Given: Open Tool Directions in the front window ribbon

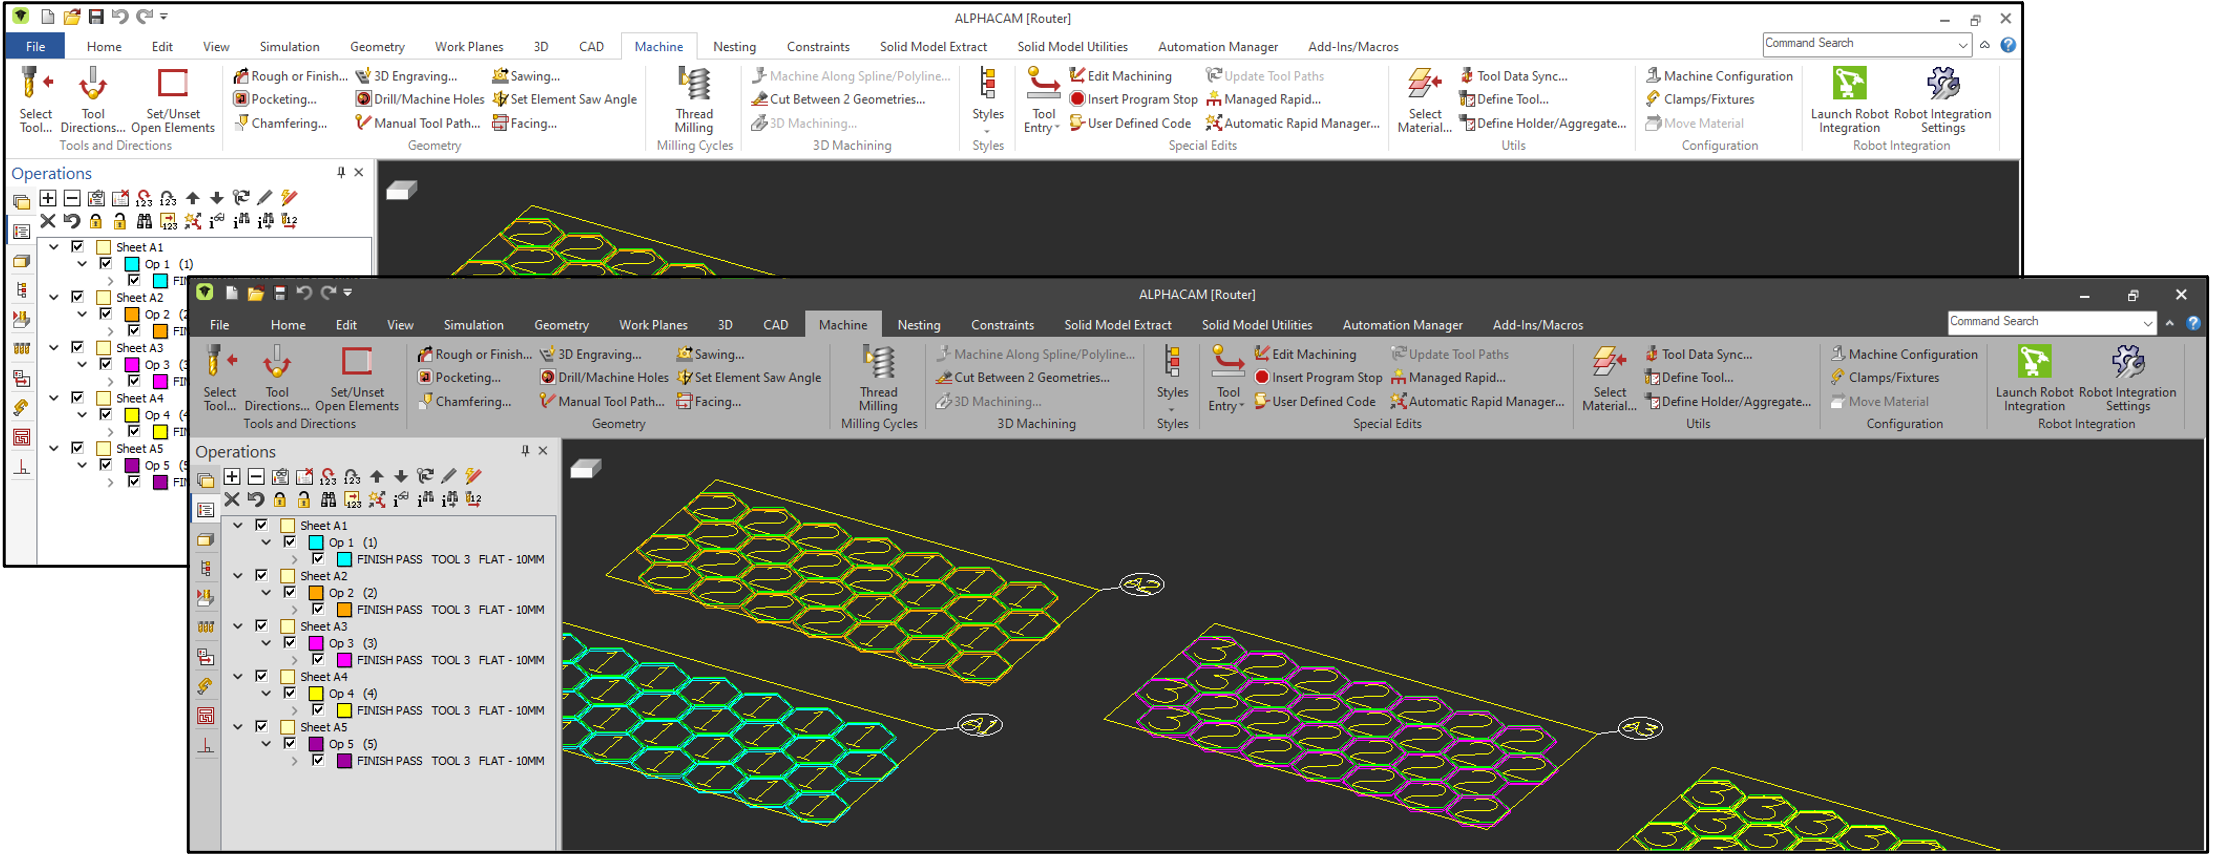Looking at the screenshot, I should (277, 378).
